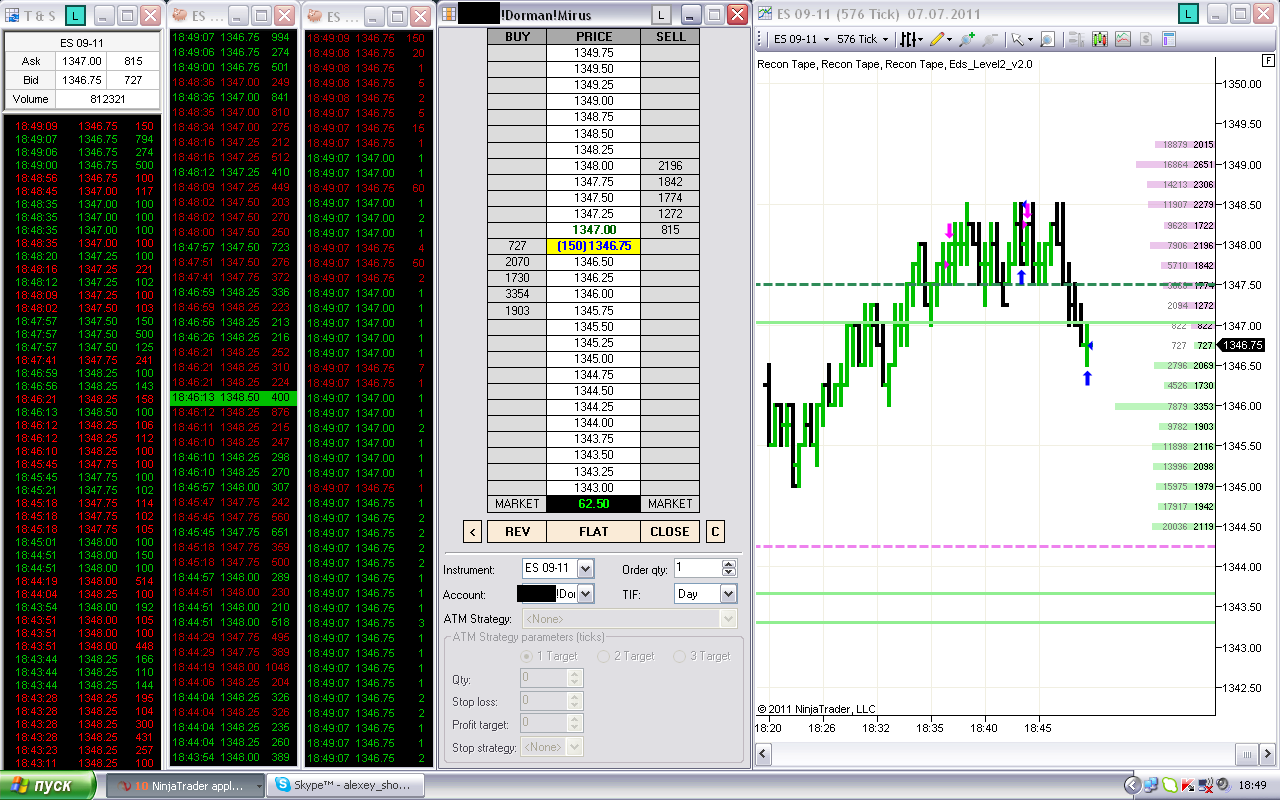Click the highlighted (150) 1346.75 price cell
The height and width of the screenshot is (800, 1280).
594,245
